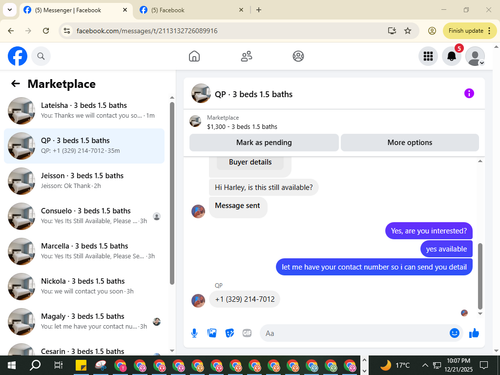Viewport: 500px width, 375px height.
Task: Open the Groups icon in top navigation
Action: point(298,56)
